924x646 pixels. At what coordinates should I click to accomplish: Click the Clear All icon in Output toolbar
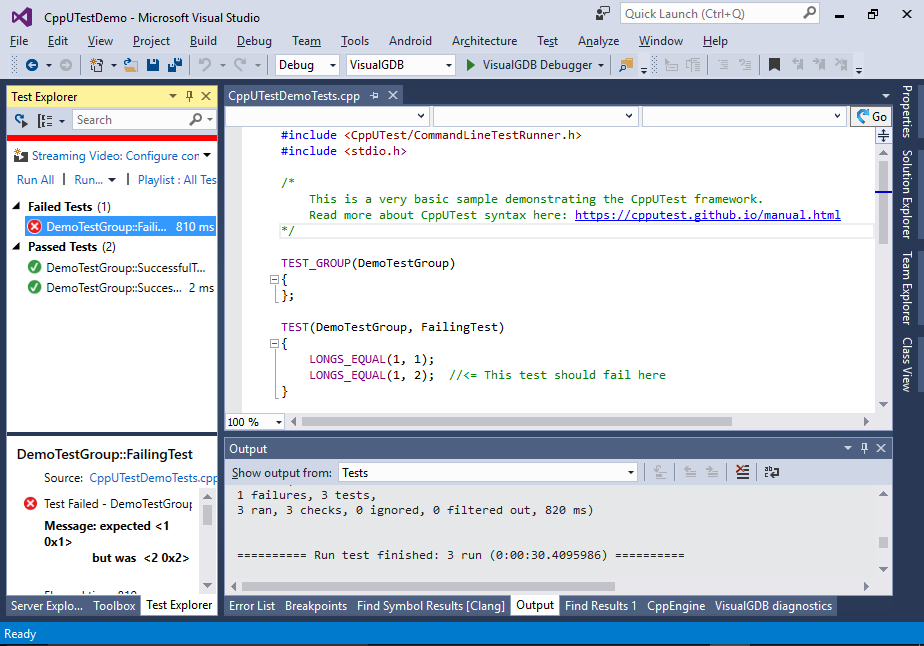tap(742, 472)
